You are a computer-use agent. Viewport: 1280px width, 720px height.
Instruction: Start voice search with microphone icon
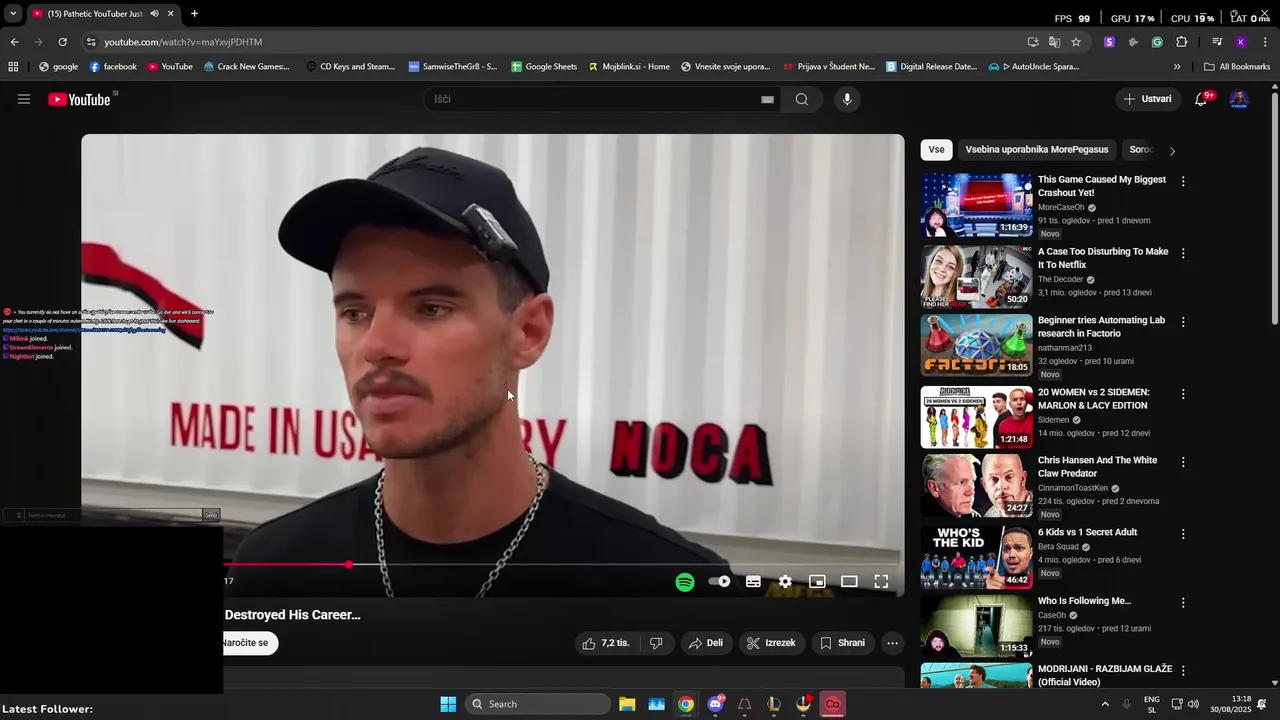(x=847, y=99)
